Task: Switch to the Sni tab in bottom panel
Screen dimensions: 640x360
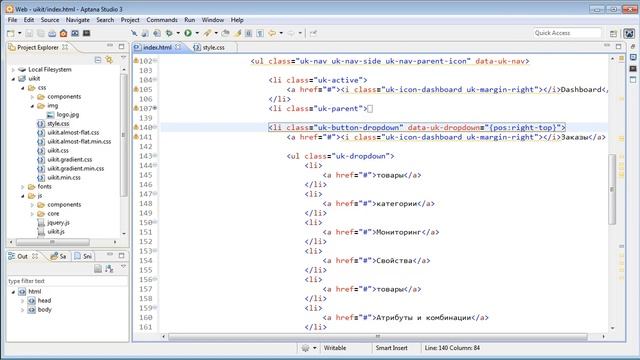Action: (83, 256)
